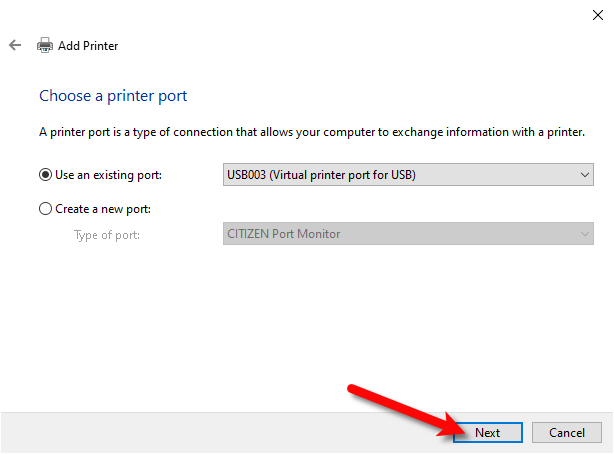Image resolution: width=614 pixels, height=454 pixels.
Task: Click the 'Use an existing port:' label text
Action: click(x=108, y=175)
